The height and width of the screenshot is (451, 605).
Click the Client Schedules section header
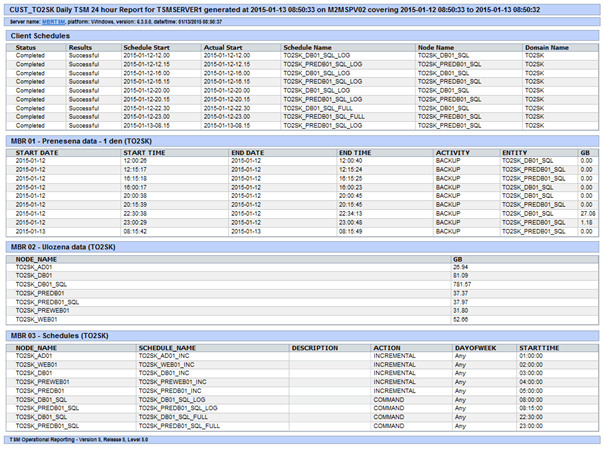pos(40,35)
